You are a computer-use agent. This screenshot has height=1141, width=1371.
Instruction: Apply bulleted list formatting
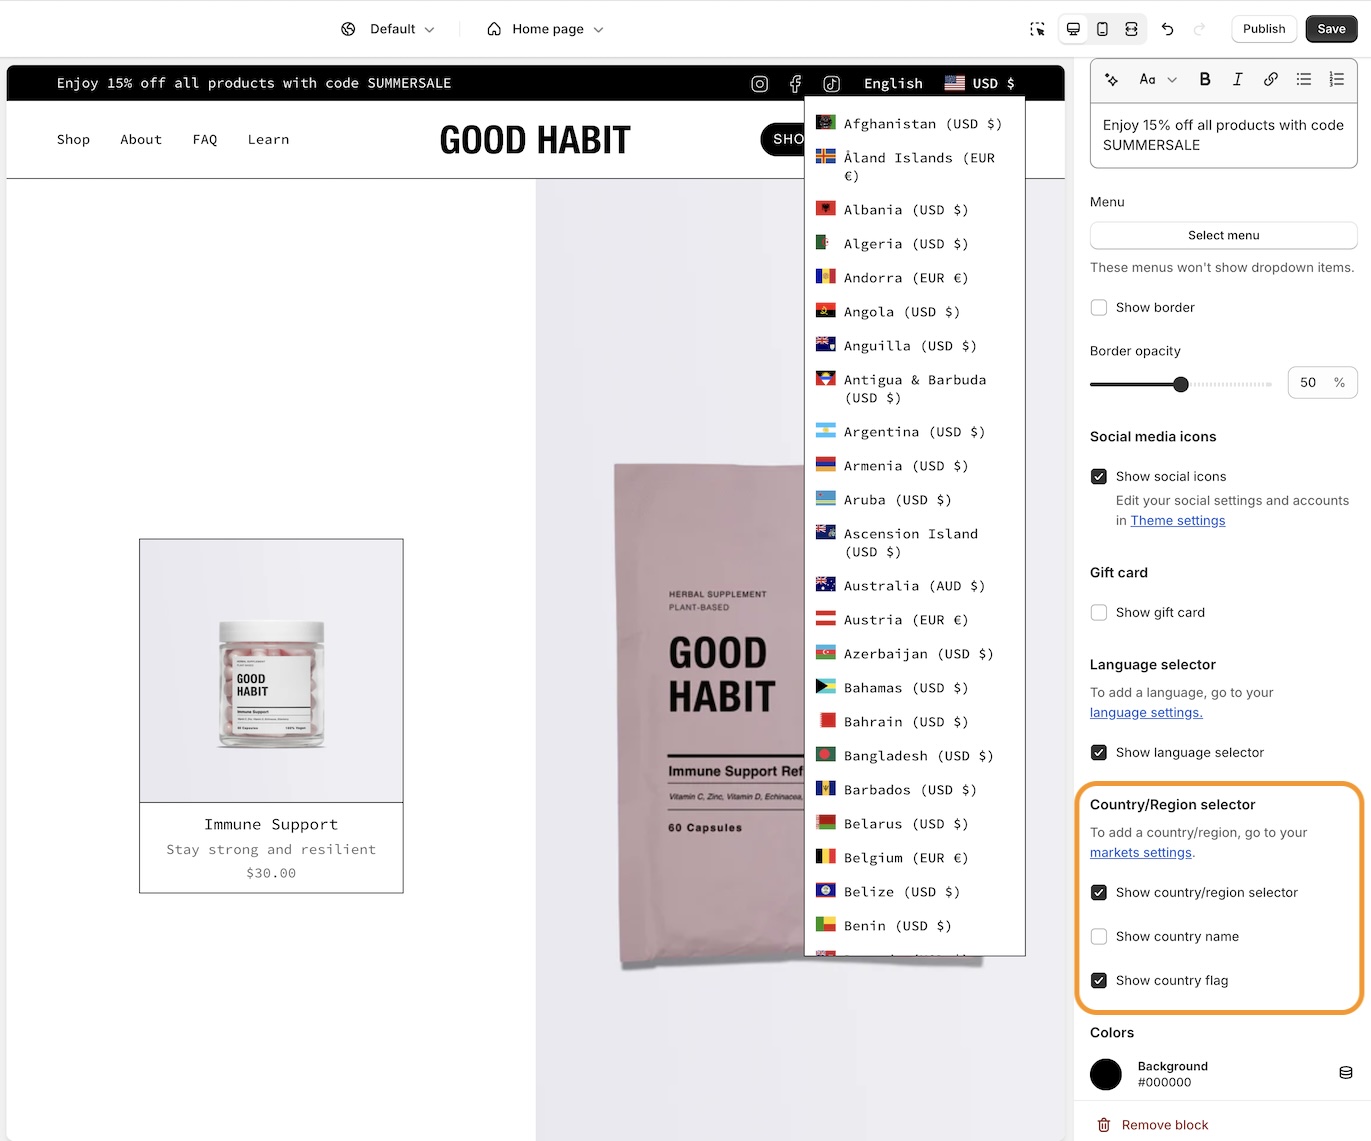coord(1304,79)
